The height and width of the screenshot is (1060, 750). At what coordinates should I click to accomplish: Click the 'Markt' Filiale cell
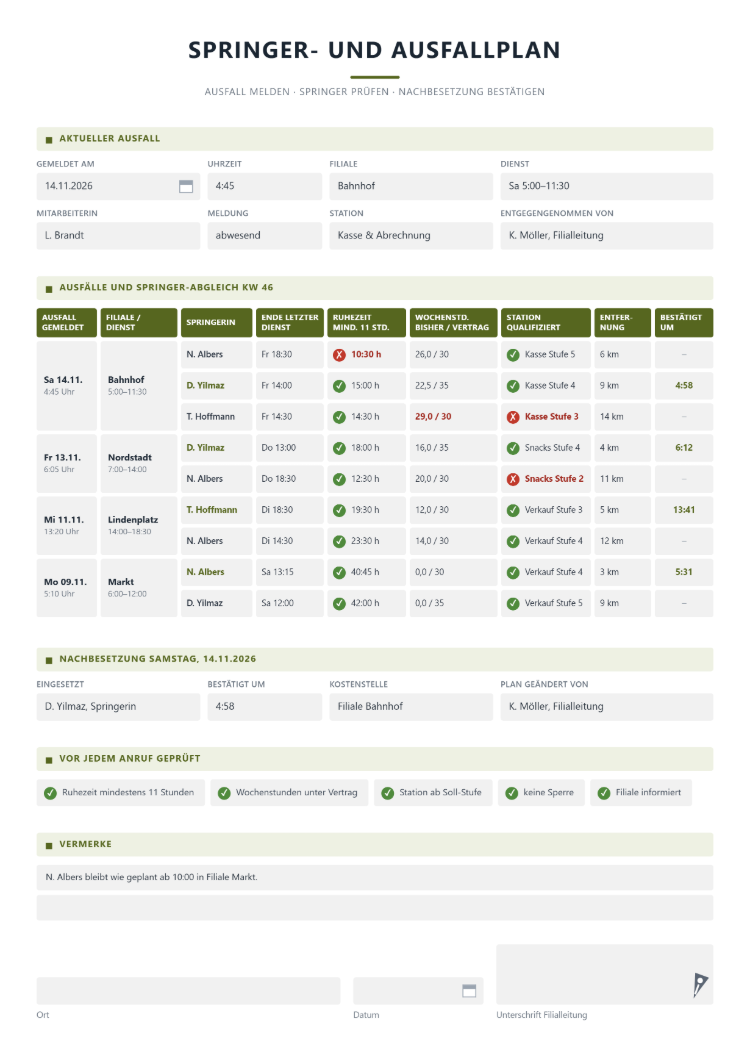[139, 588]
